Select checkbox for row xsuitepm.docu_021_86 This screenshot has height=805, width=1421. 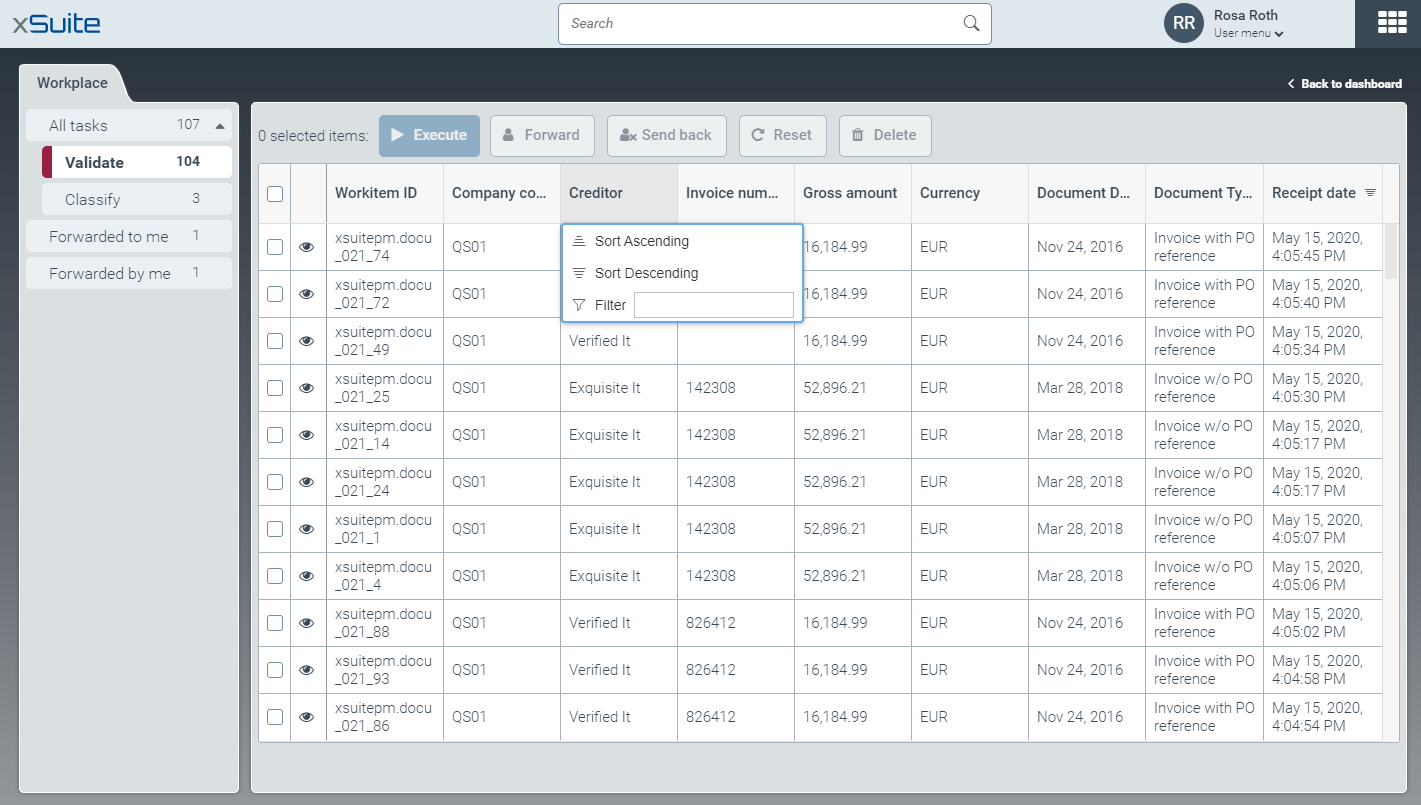275,717
